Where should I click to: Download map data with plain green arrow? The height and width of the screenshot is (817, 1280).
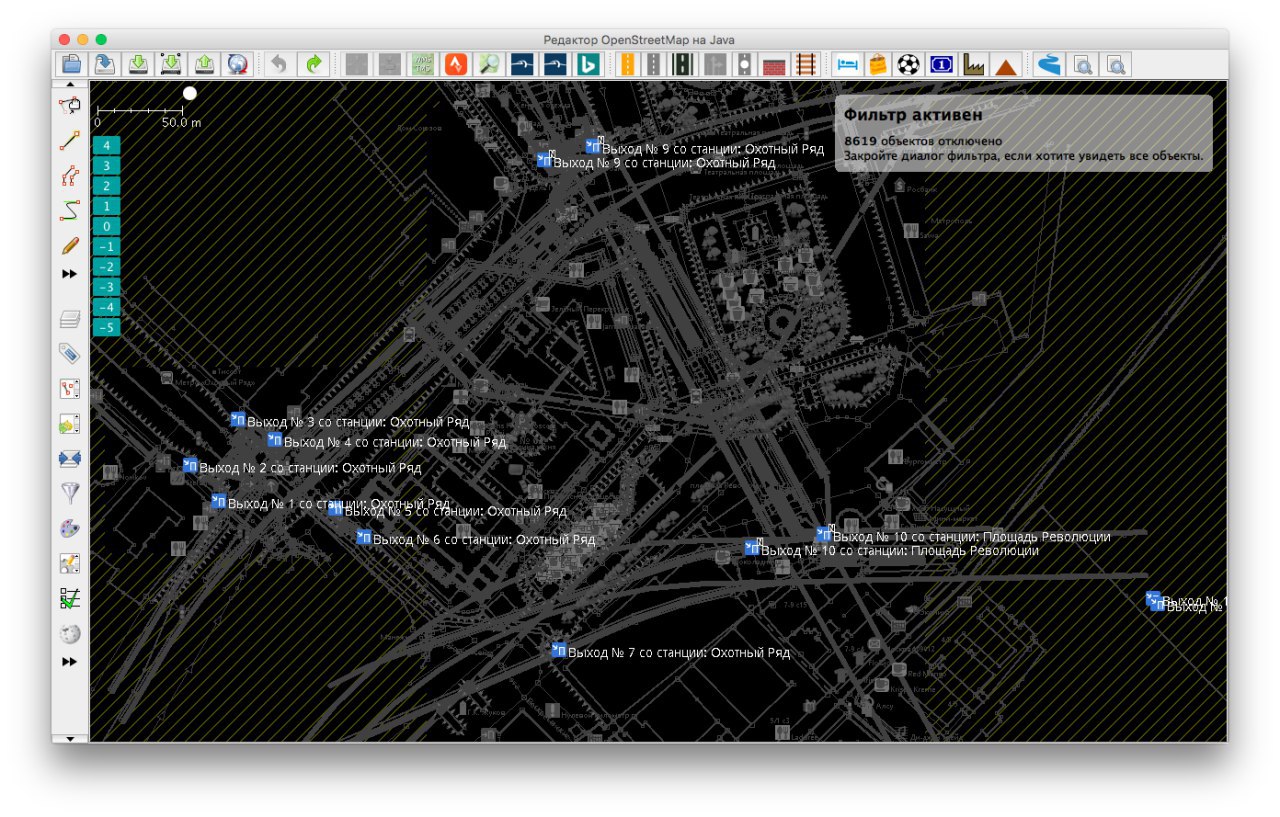(x=138, y=65)
